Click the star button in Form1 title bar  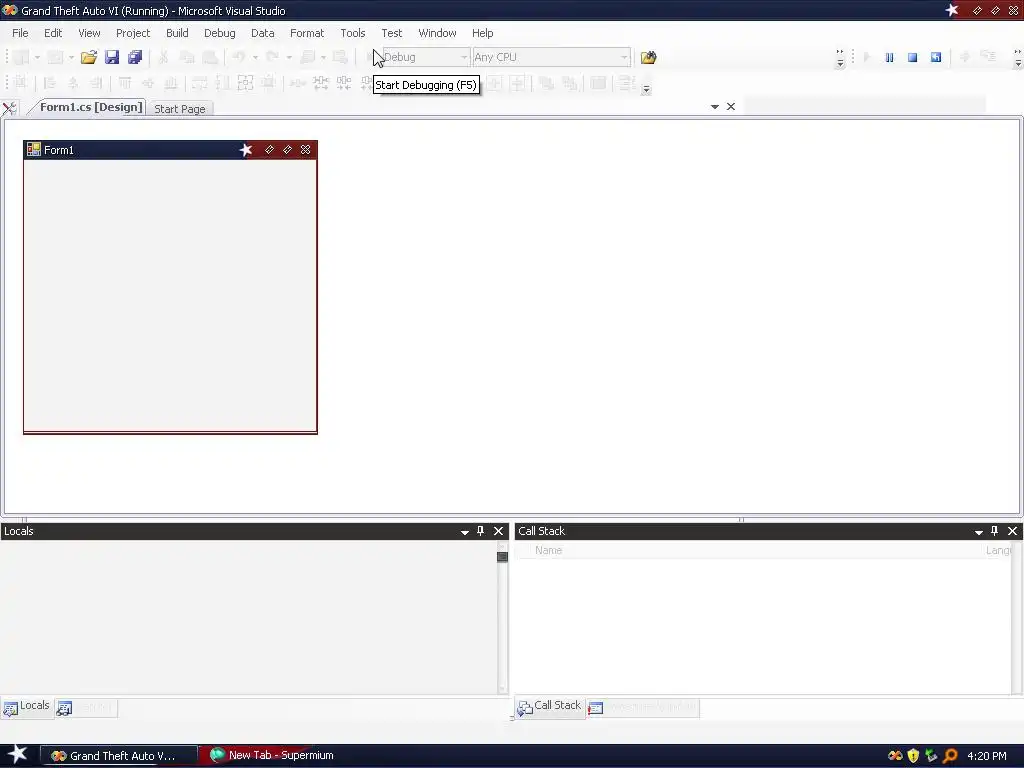[x=246, y=150]
